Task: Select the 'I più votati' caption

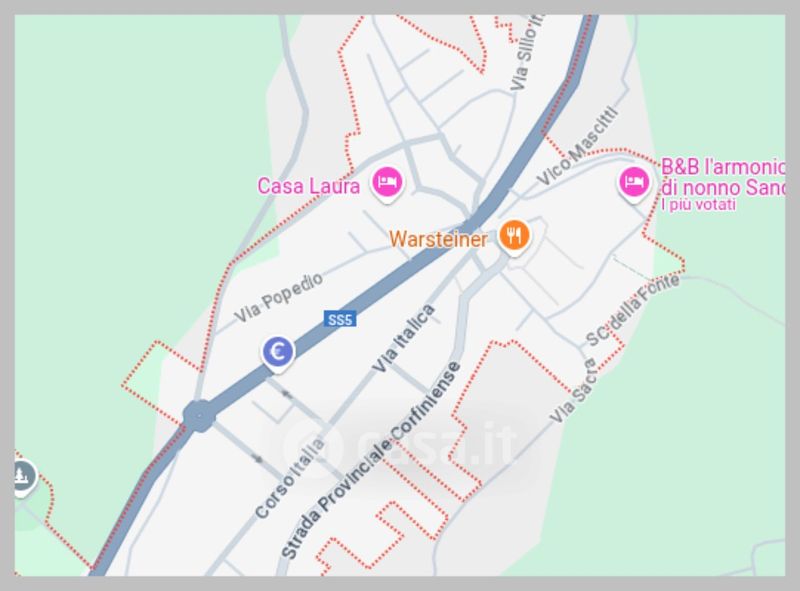Action: [698, 205]
